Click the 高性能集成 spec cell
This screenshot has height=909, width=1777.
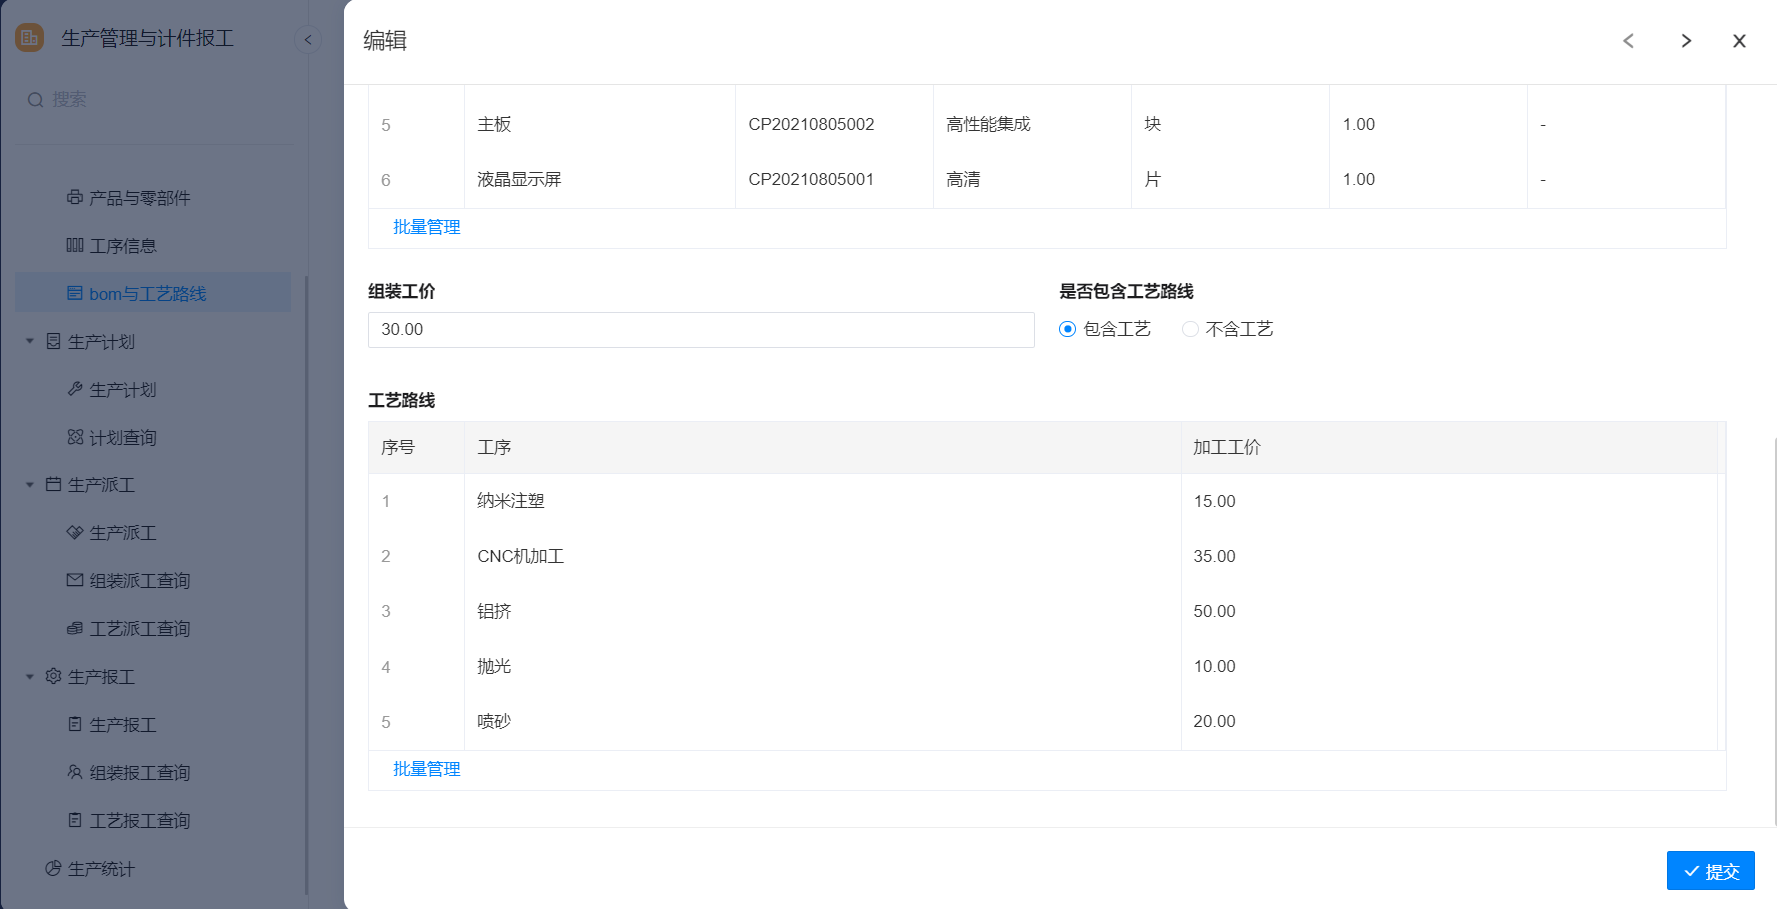click(x=1032, y=124)
